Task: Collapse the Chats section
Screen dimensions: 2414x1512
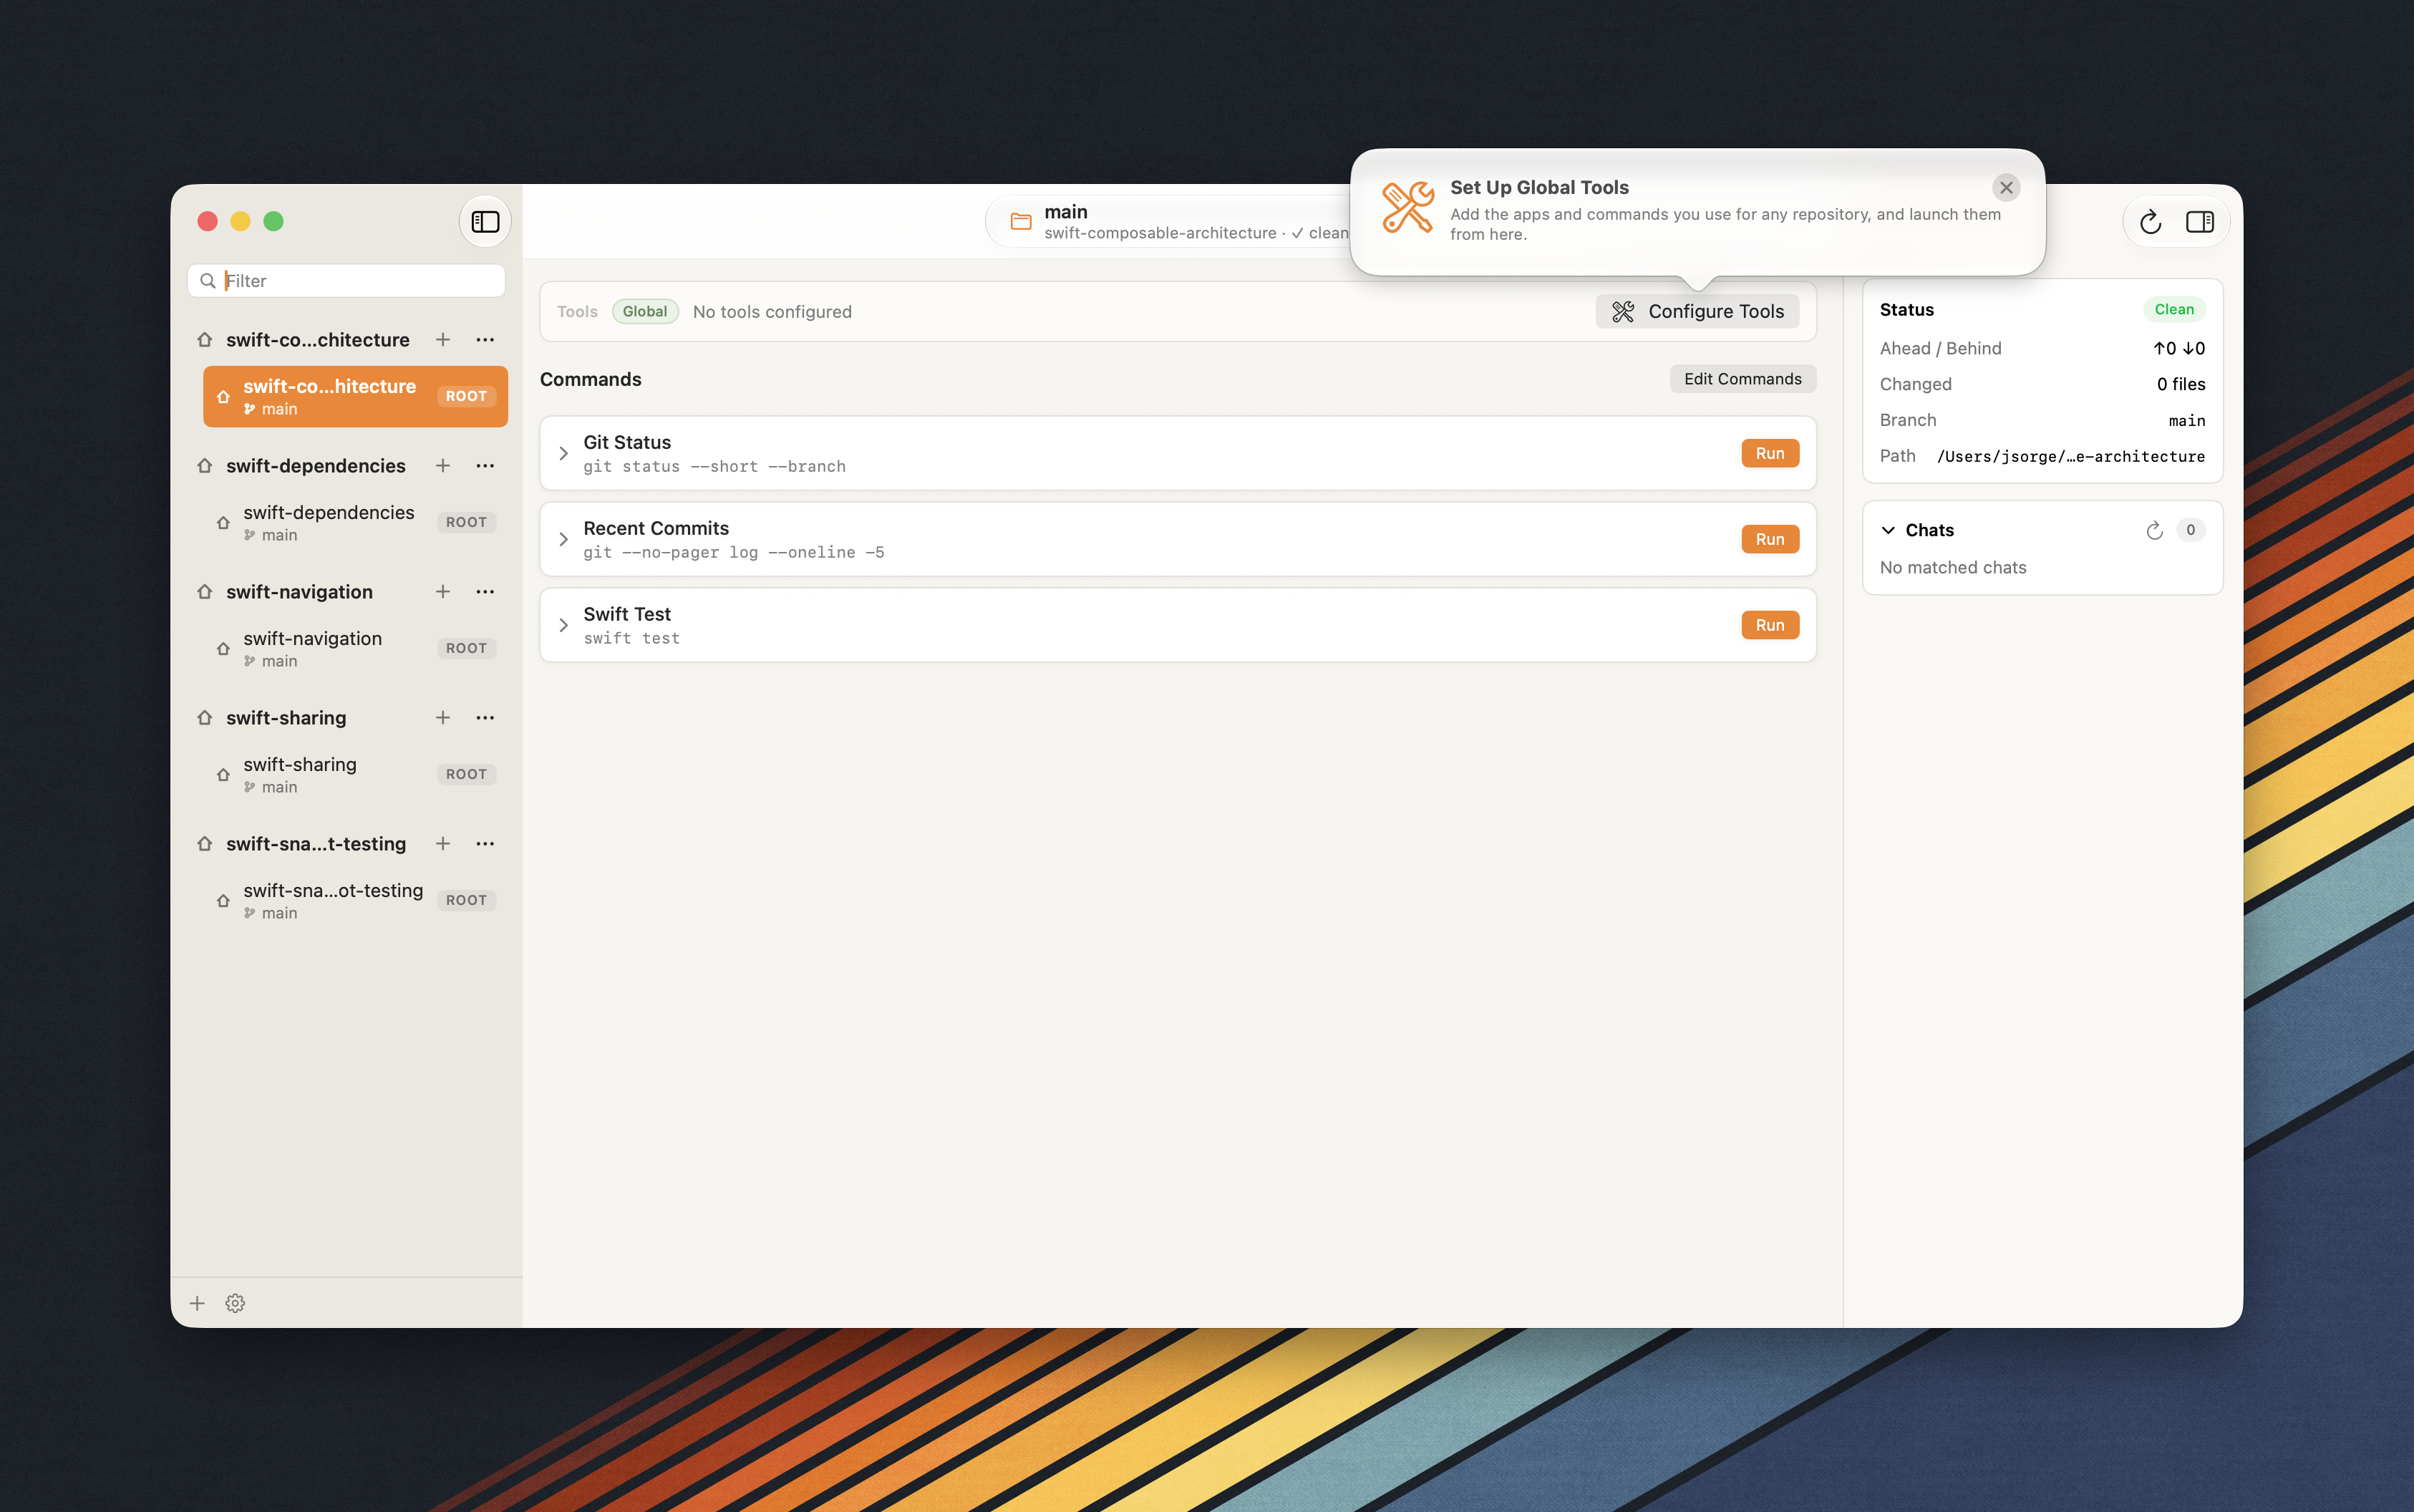Action: pos(1888,530)
